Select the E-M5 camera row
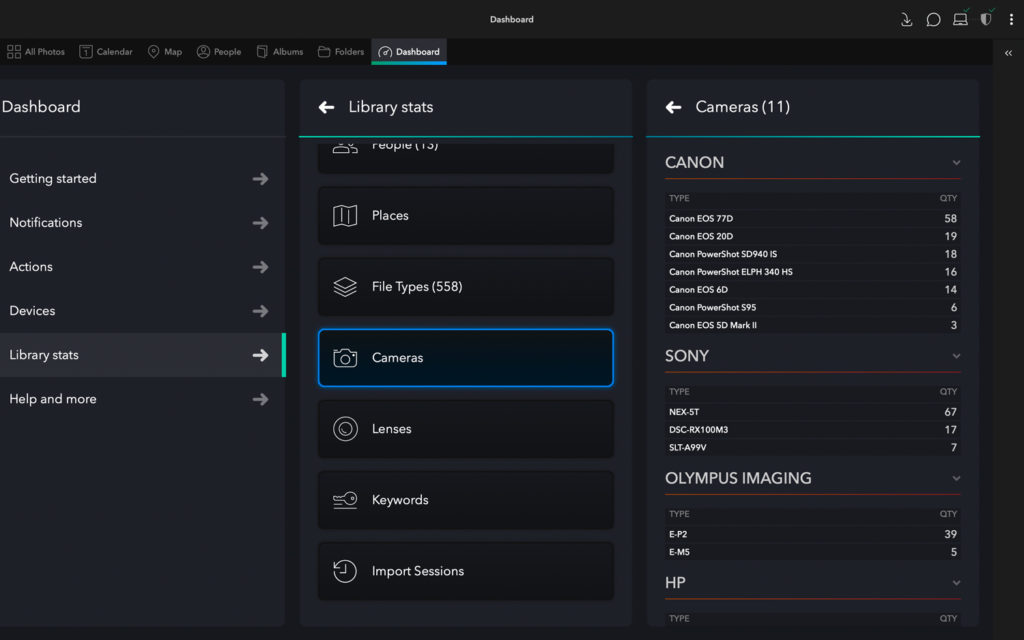The image size is (1024, 640). pyautogui.click(x=812, y=552)
